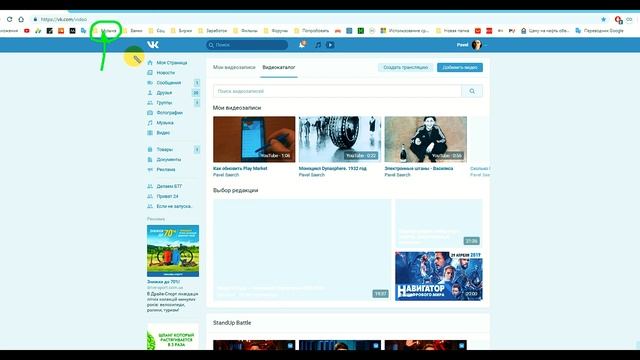Open VK notifications bell

tap(302, 44)
